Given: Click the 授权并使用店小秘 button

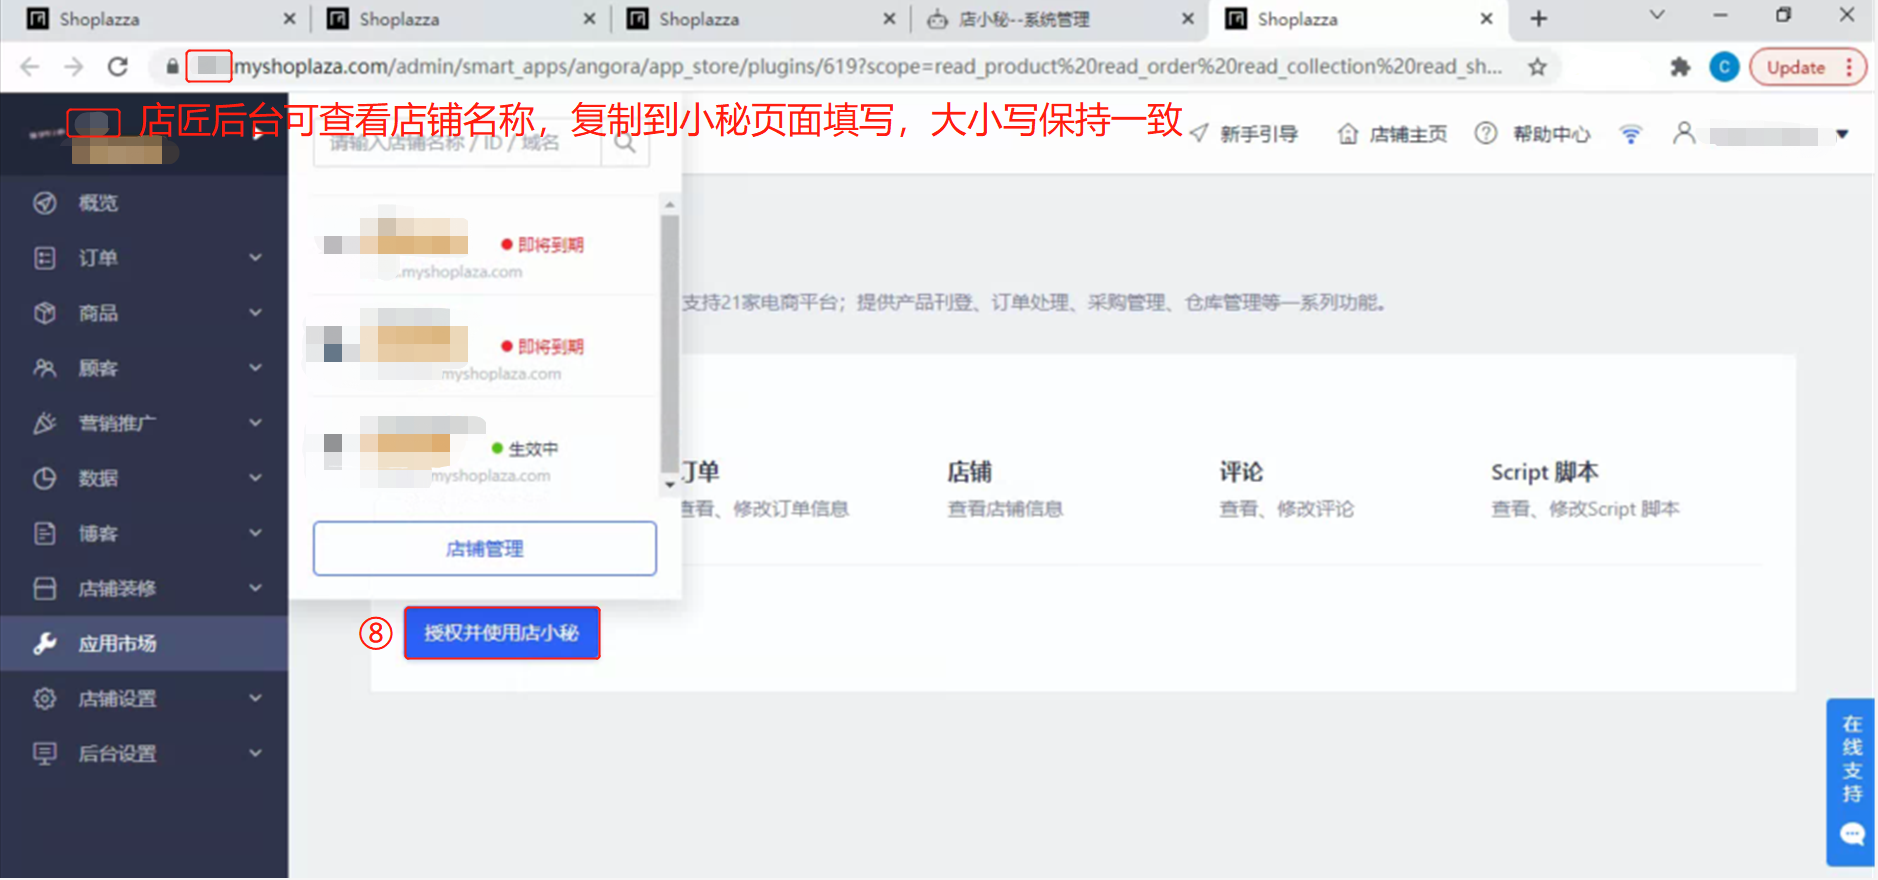Looking at the screenshot, I should tap(502, 633).
